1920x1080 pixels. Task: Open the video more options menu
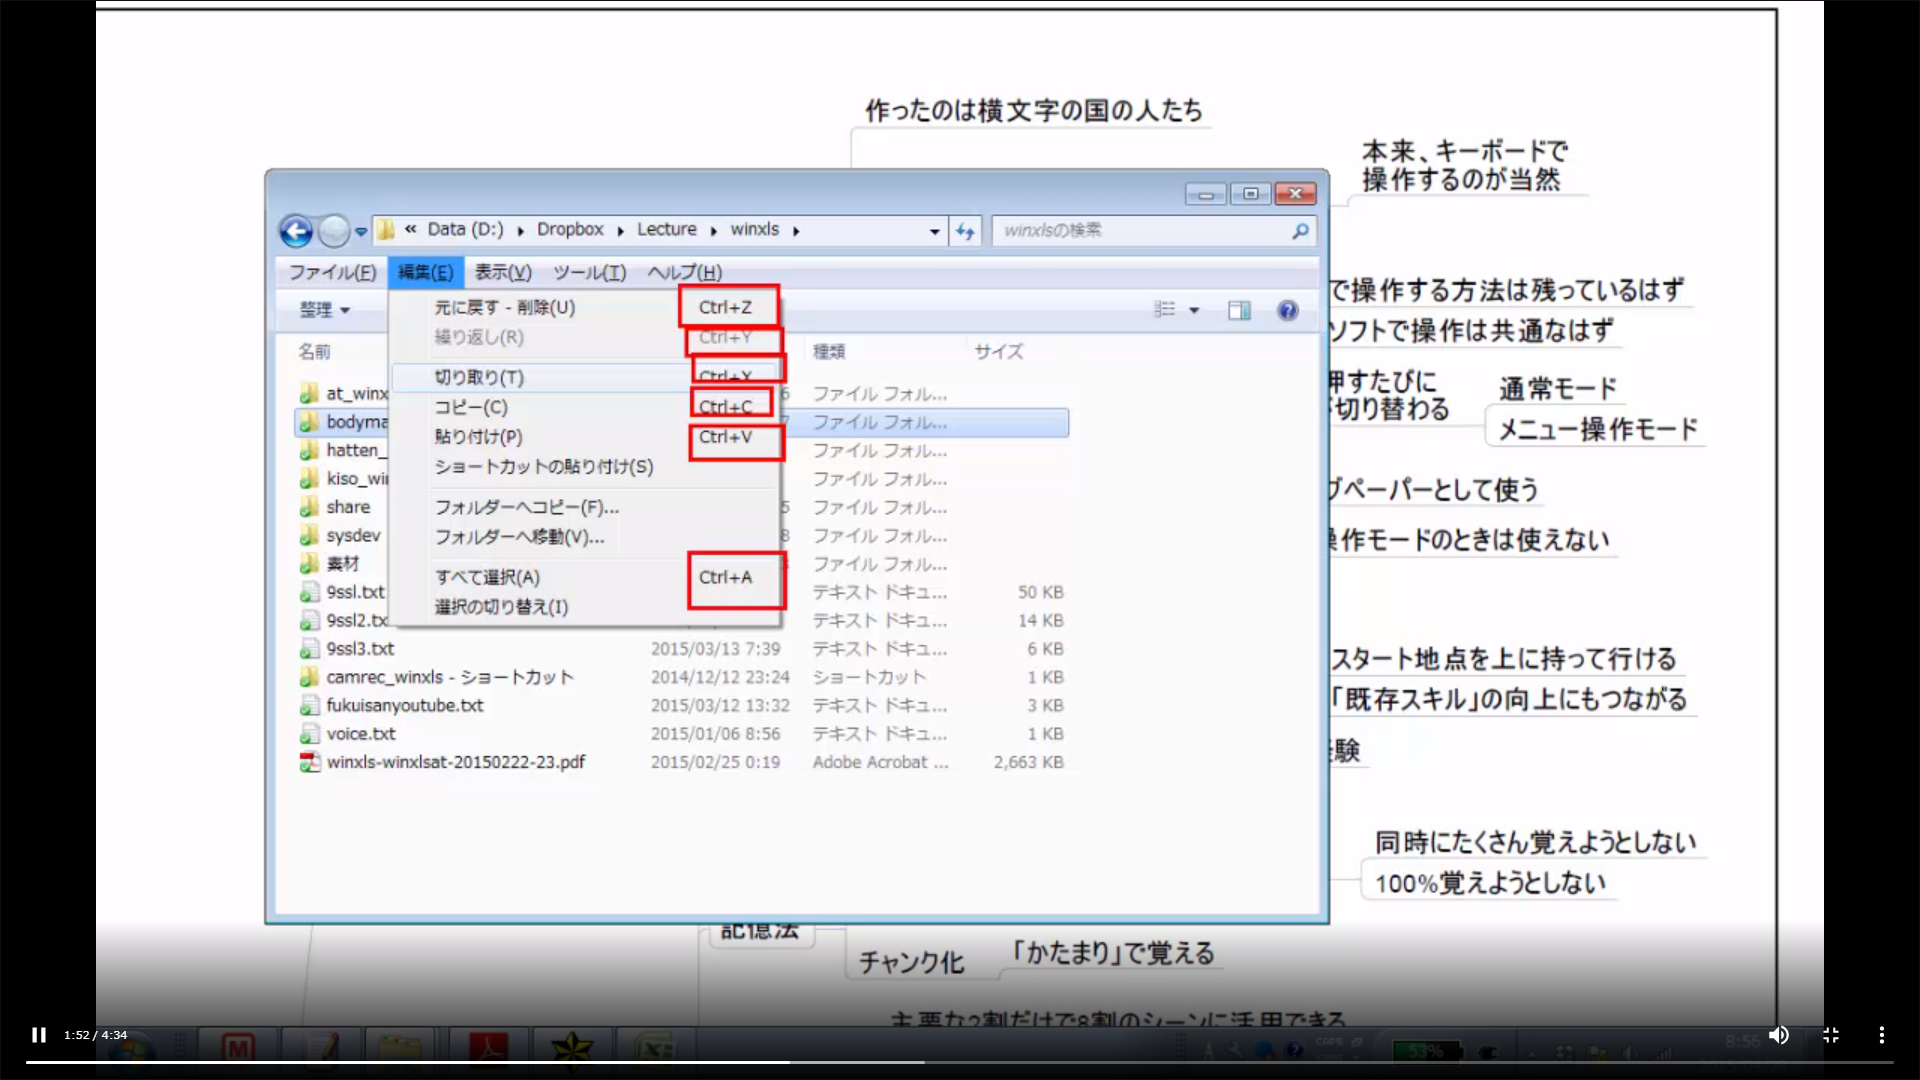pos(1881,1035)
